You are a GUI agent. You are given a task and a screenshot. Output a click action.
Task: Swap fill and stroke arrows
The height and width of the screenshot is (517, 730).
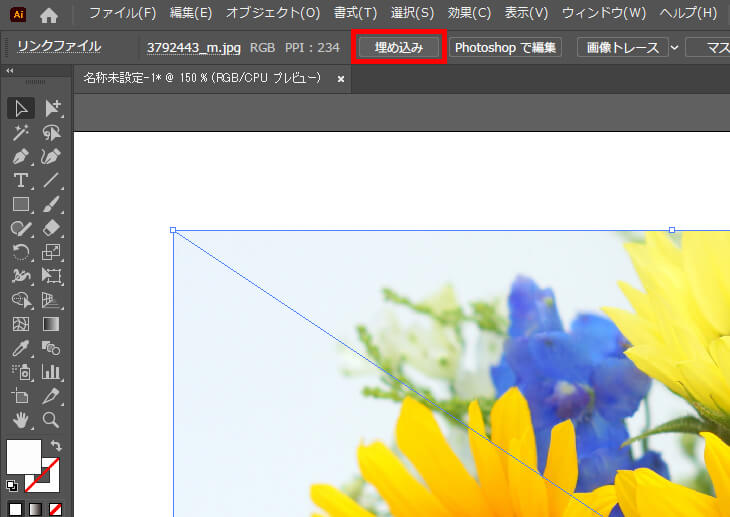56,446
